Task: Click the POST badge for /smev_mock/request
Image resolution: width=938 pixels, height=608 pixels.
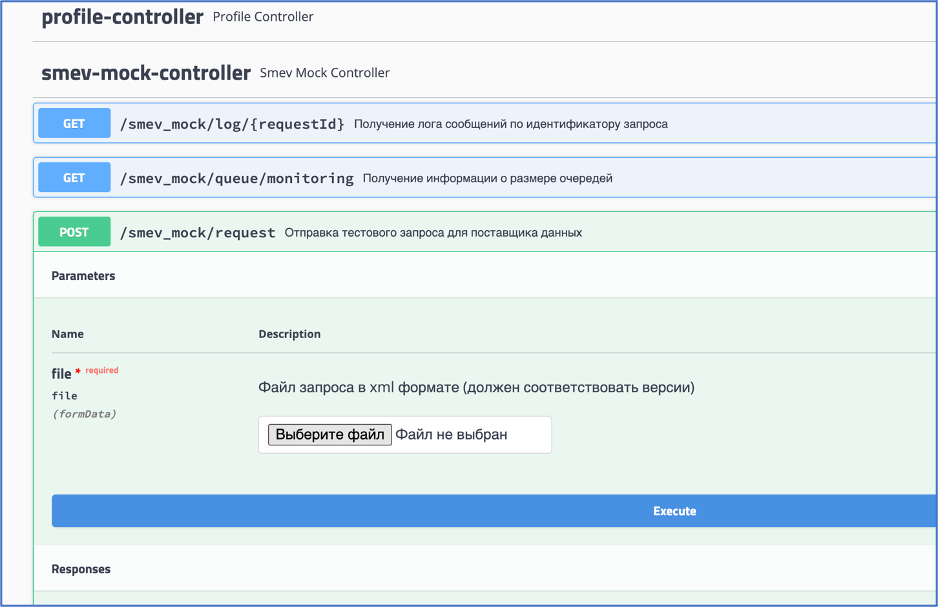Action: 74,232
